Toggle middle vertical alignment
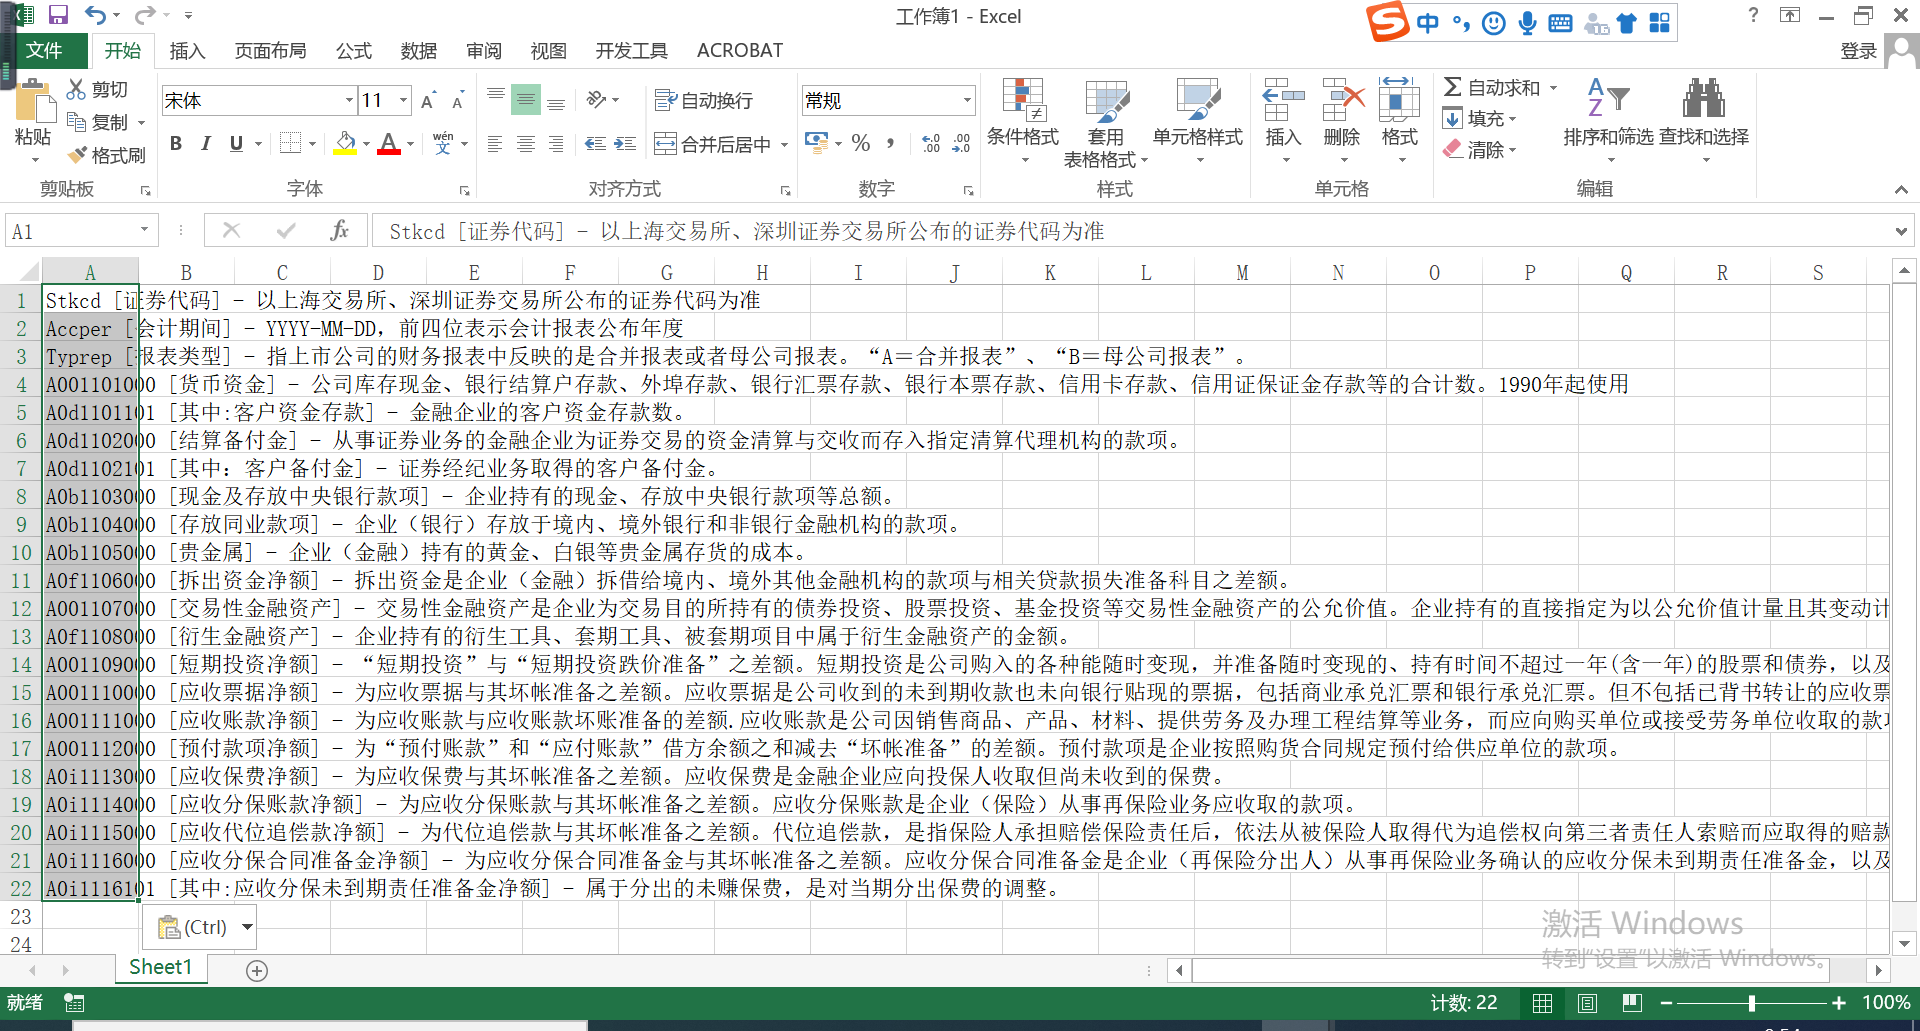Viewport: 1920px width, 1031px height. click(526, 99)
